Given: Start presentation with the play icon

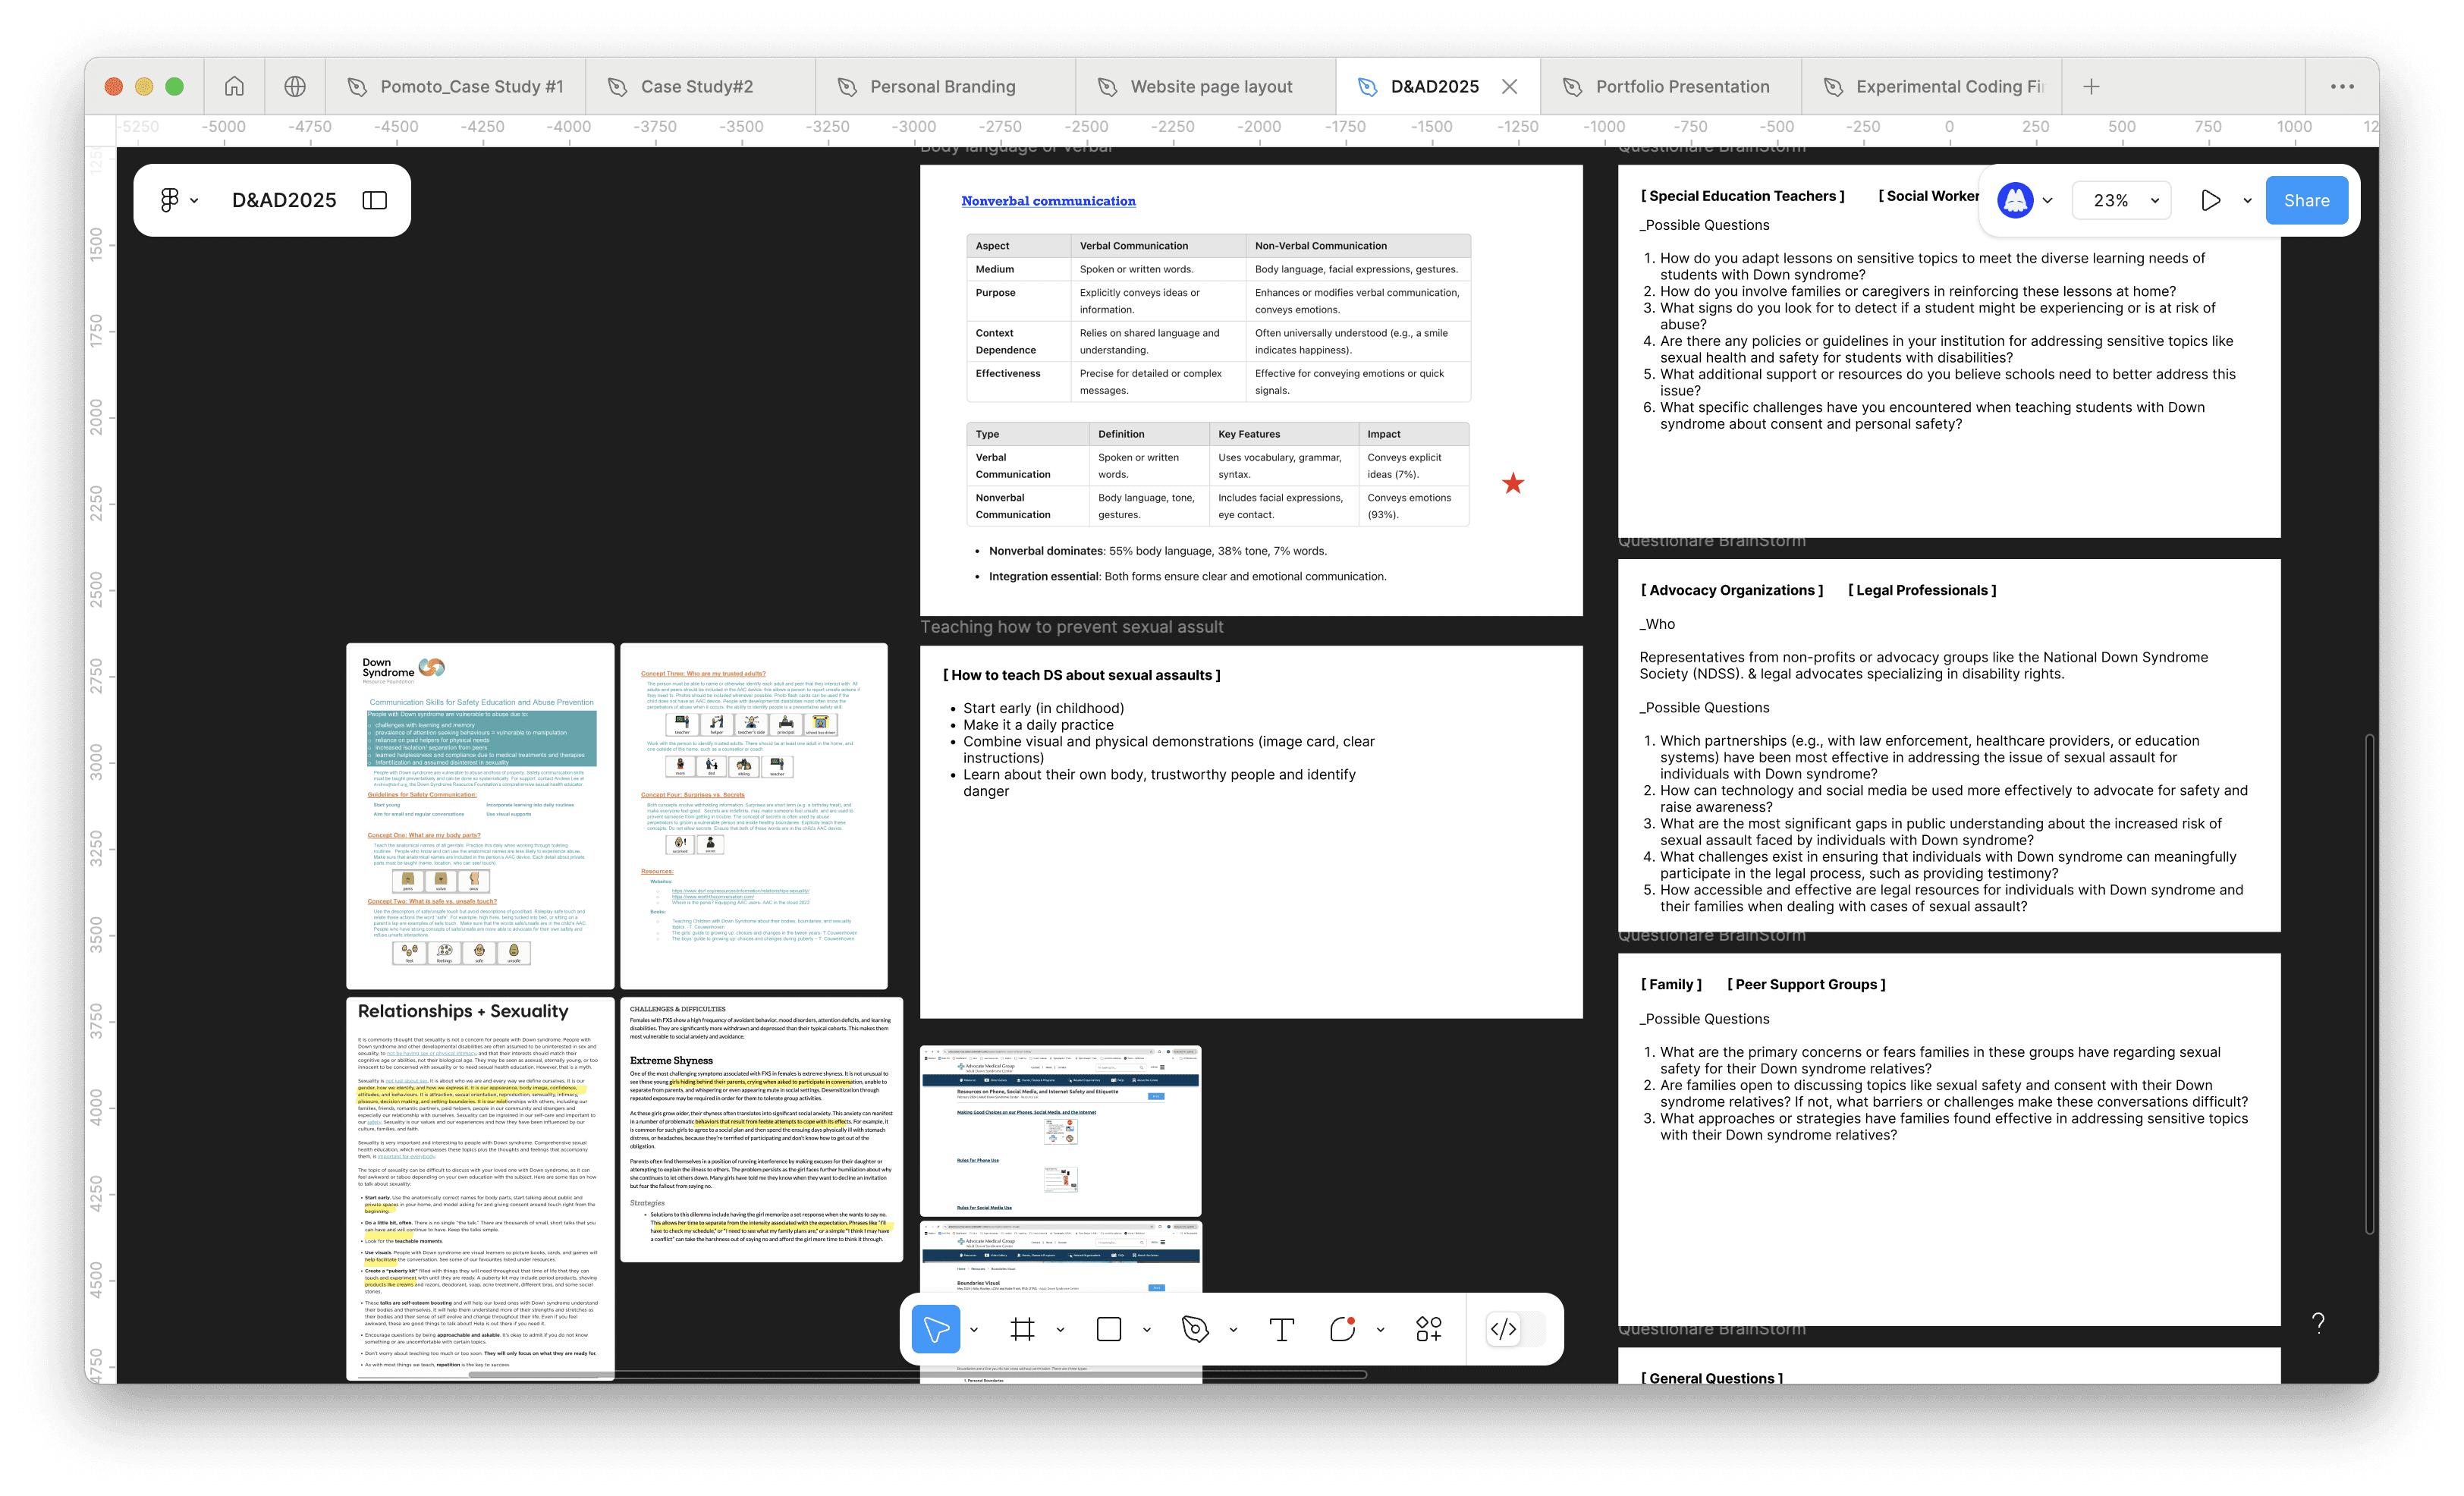Looking at the screenshot, I should point(2210,200).
